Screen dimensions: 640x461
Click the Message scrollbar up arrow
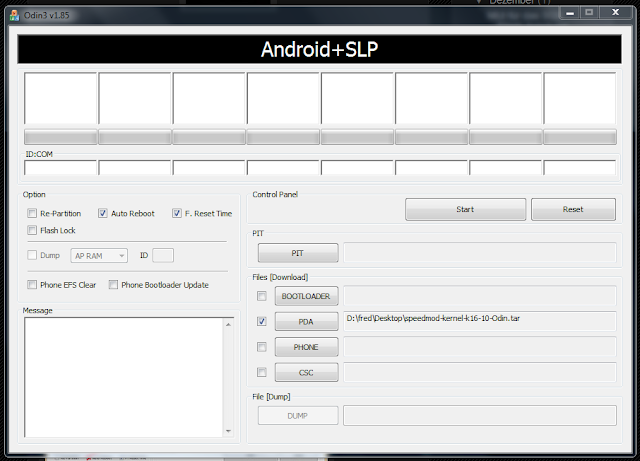228,325
